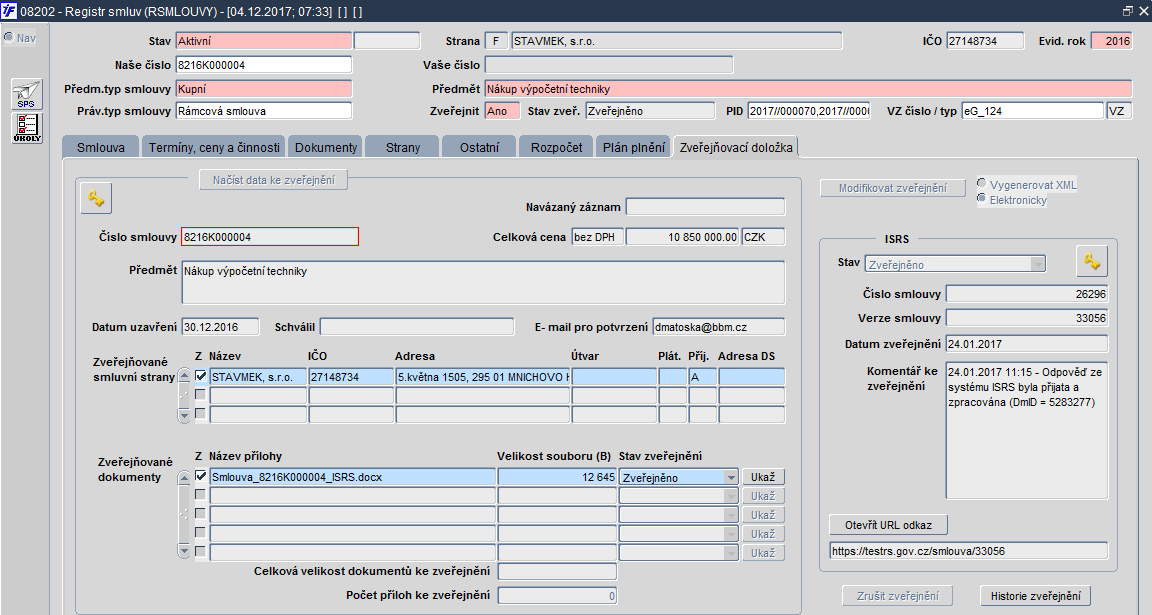Click the application logo in title bar
The width and height of the screenshot is (1152, 615).
pos(9,10)
